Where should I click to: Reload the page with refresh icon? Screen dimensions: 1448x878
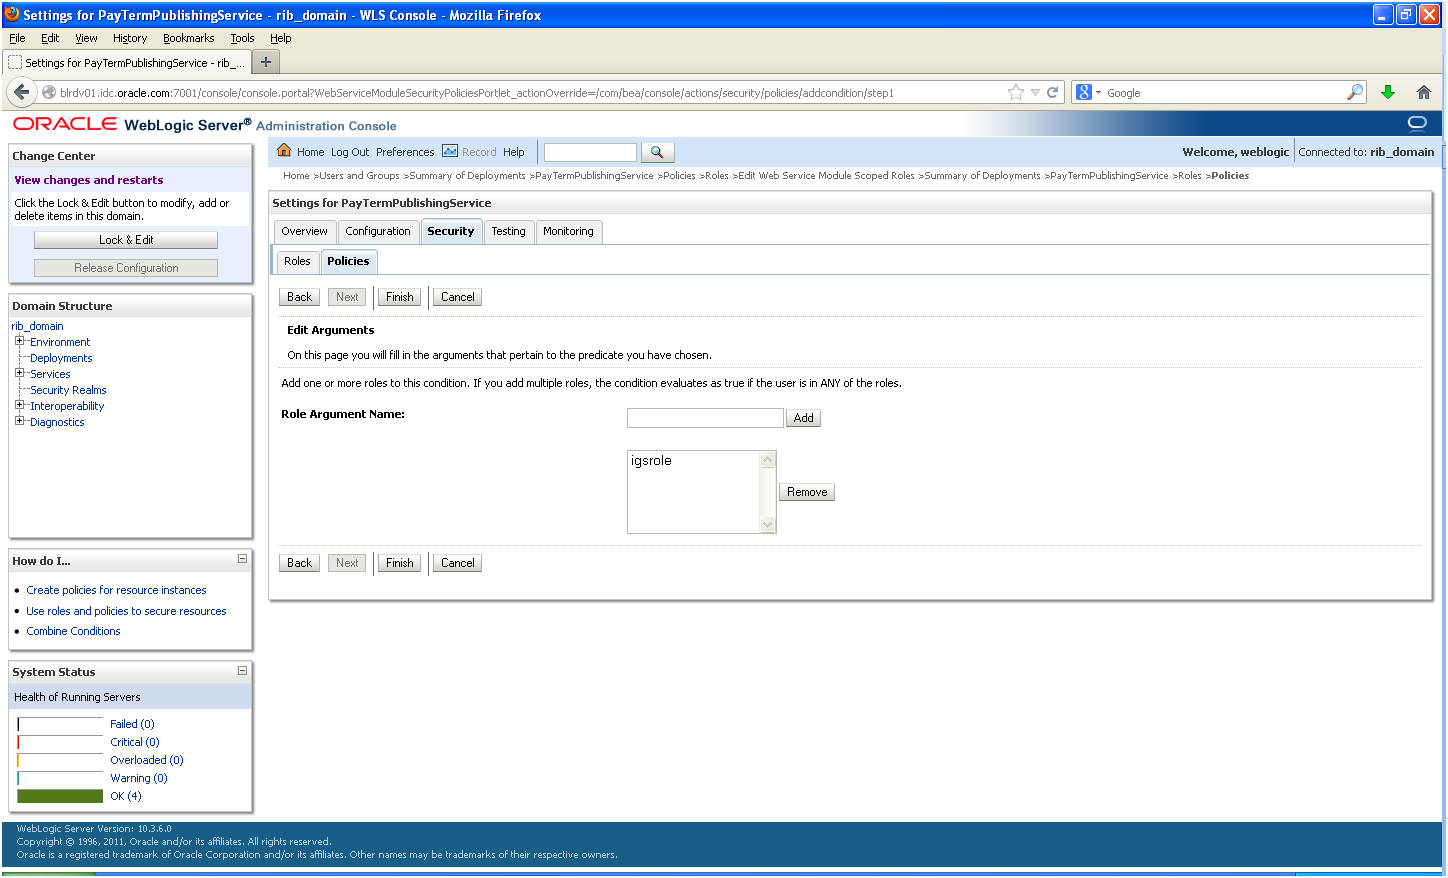(1052, 92)
